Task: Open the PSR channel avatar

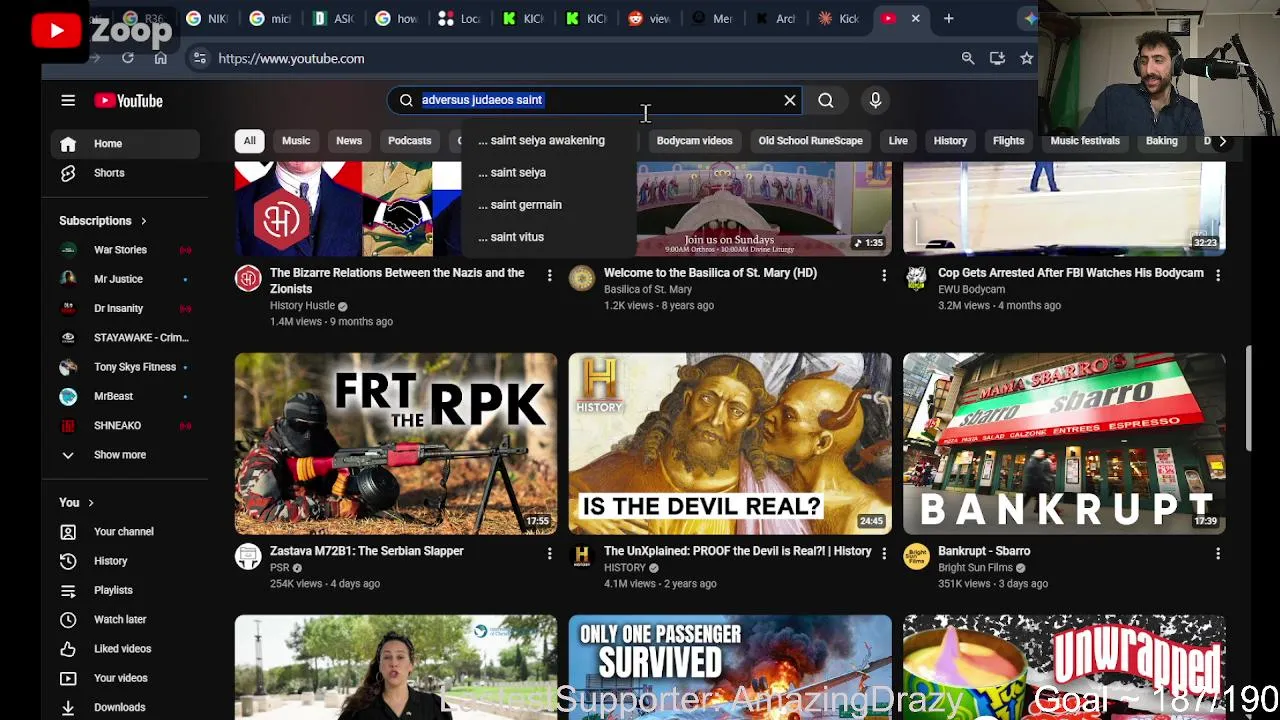Action: [248, 556]
